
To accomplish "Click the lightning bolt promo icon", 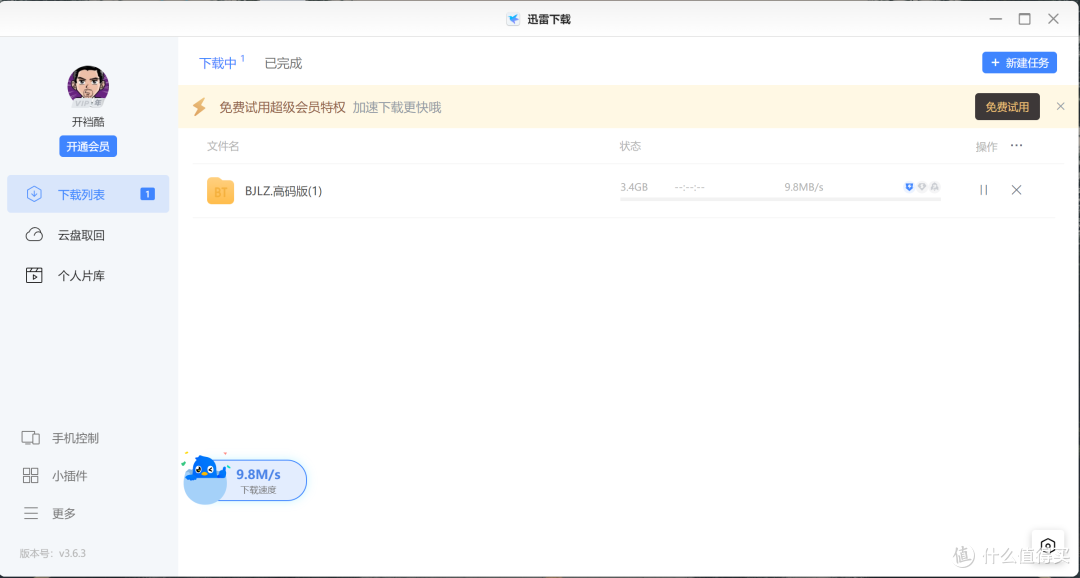I will click(199, 107).
